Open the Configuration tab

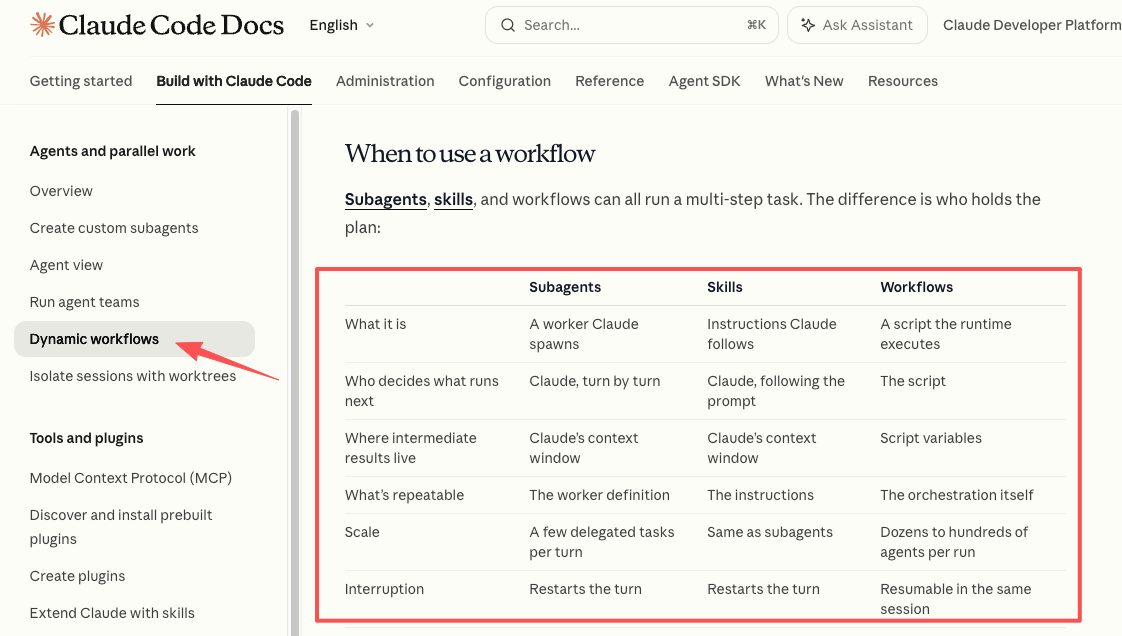pos(504,81)
